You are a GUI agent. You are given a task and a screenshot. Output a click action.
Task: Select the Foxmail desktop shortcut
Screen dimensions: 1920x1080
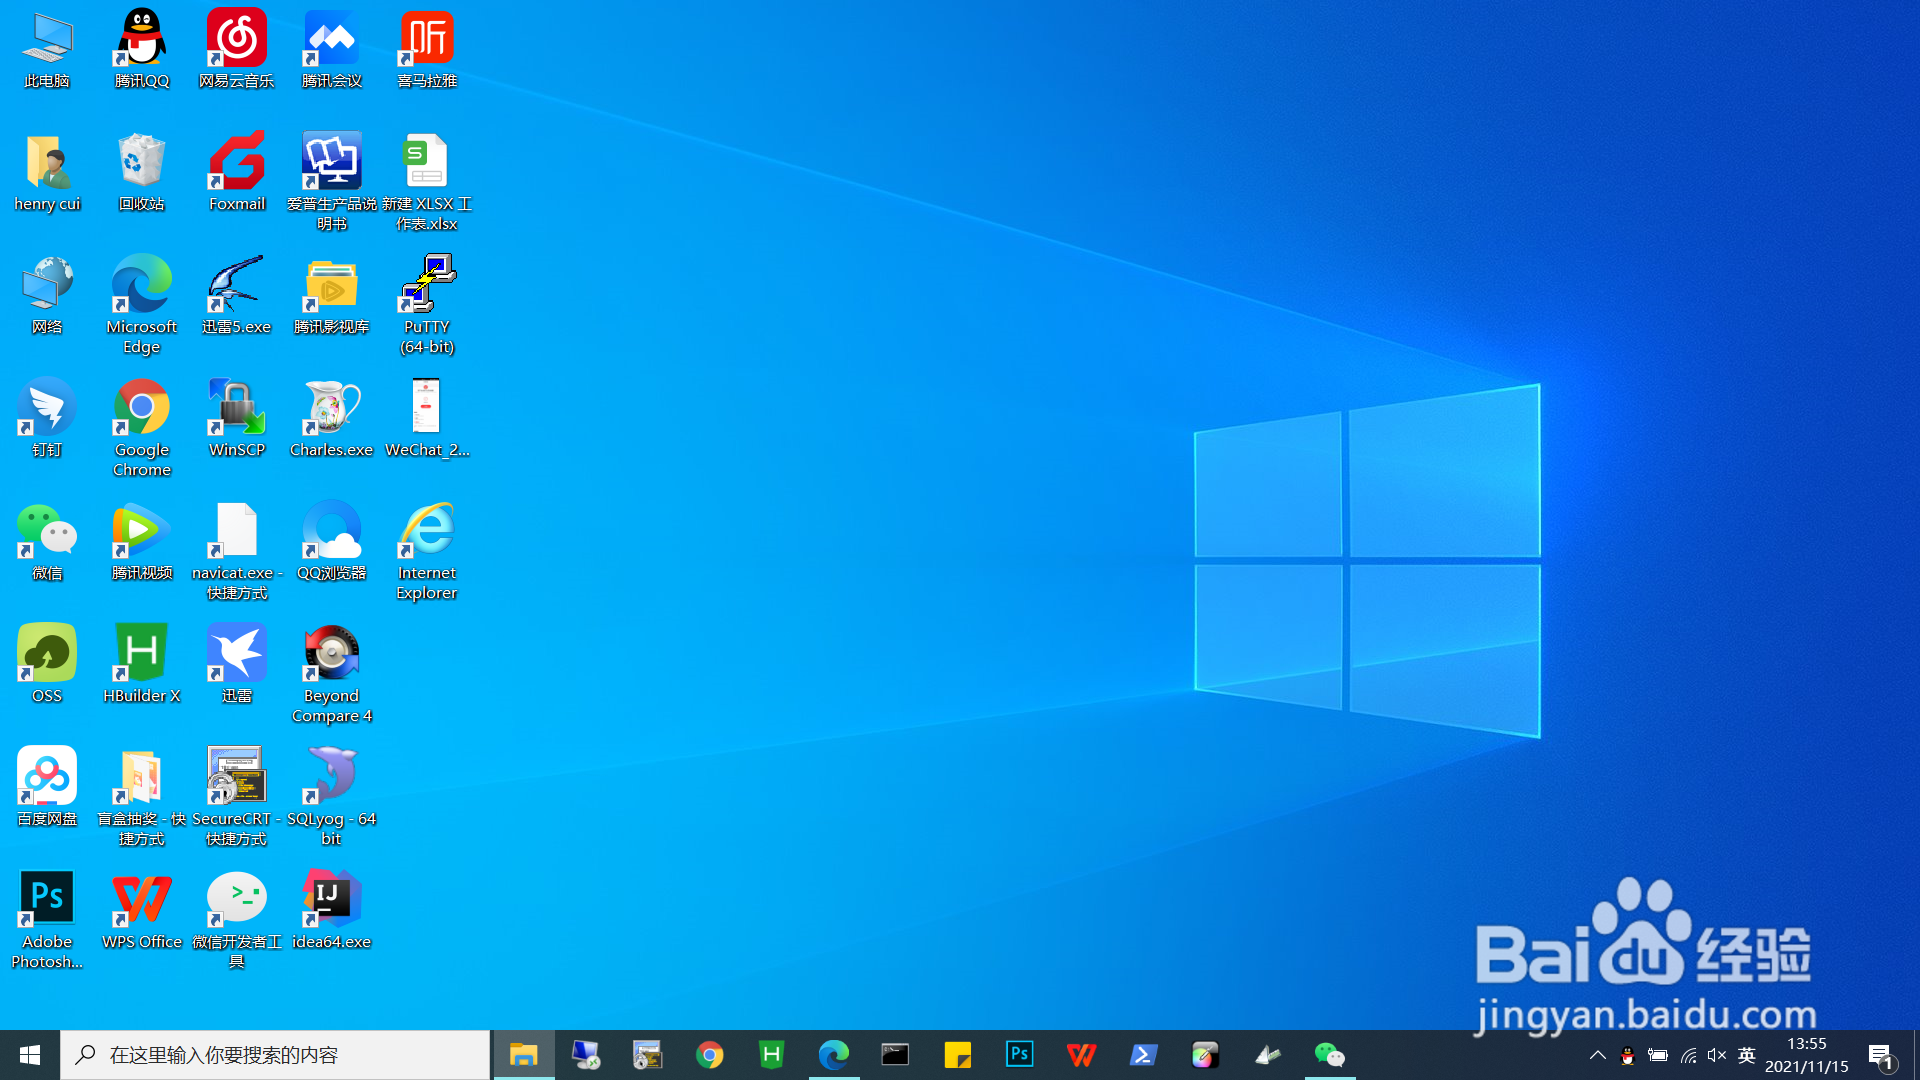(237, 173)
